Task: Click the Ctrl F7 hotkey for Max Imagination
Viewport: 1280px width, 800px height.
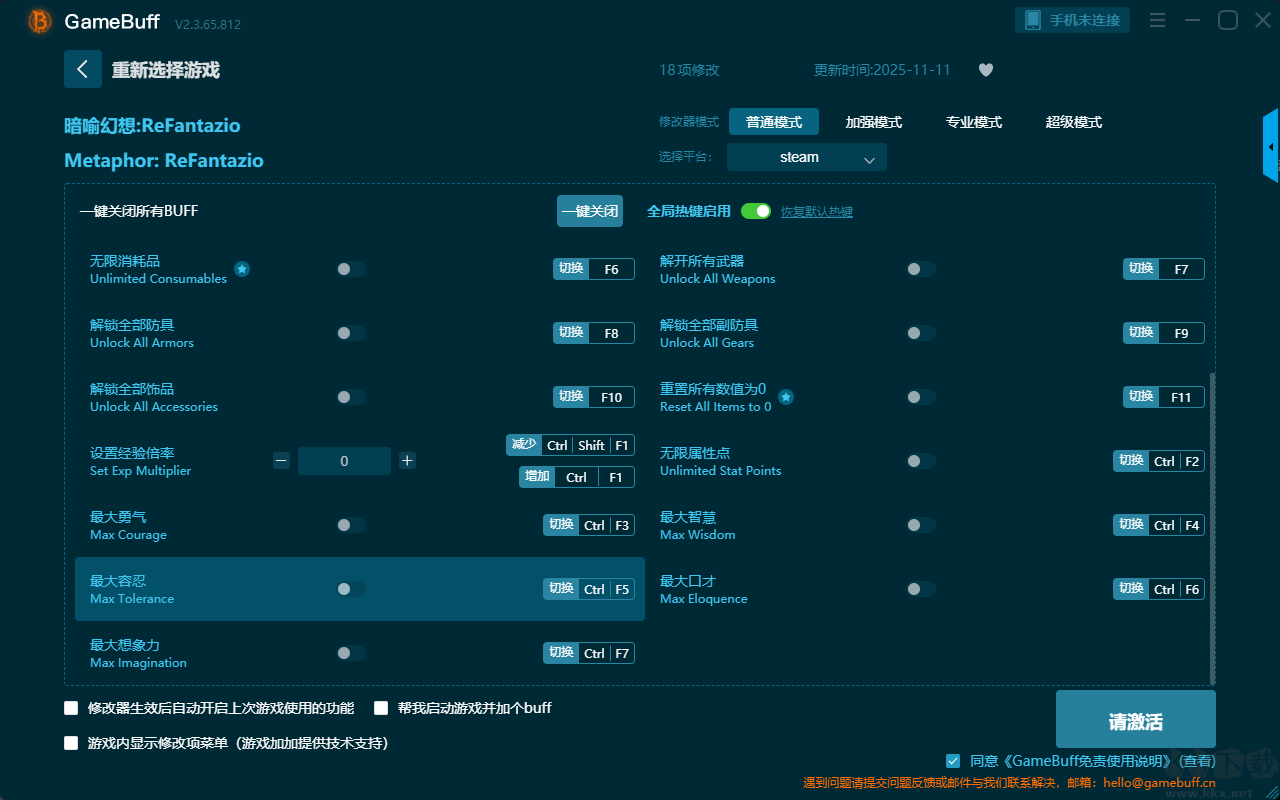Action: (589, 653)
